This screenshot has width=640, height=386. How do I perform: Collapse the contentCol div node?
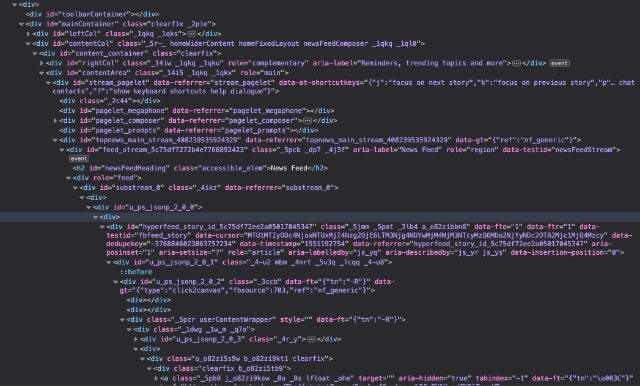[28, 44]
